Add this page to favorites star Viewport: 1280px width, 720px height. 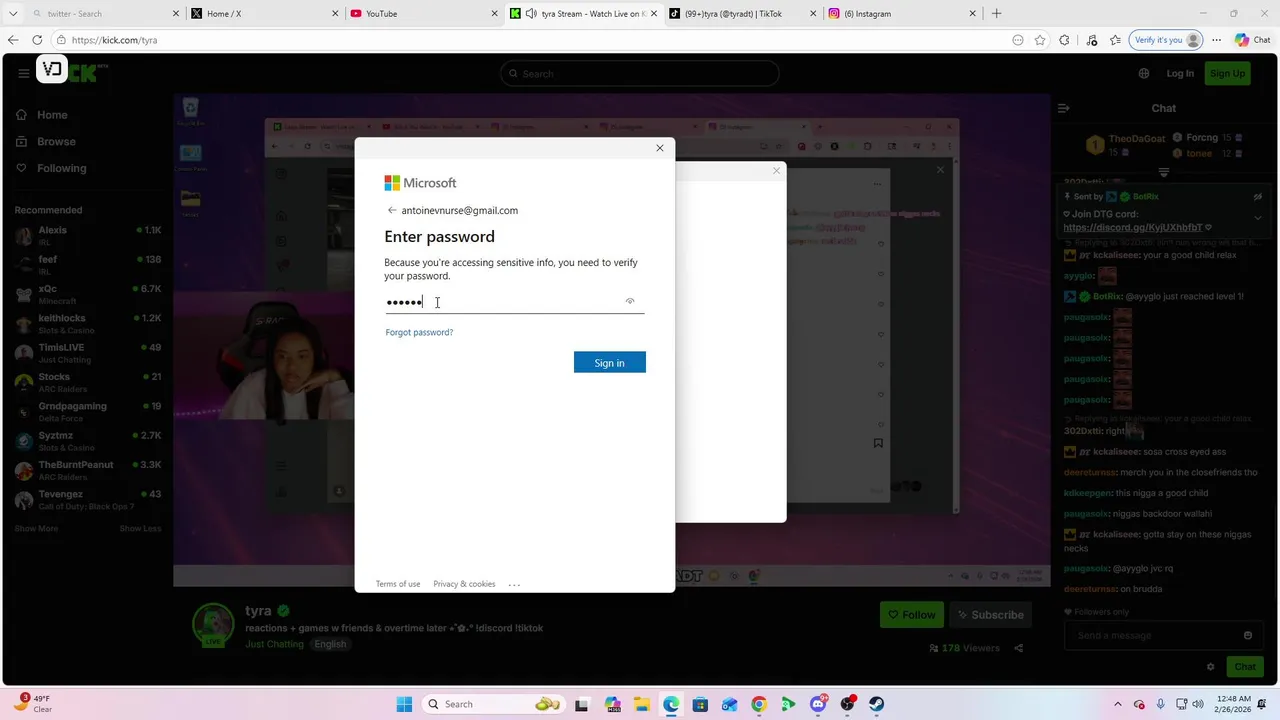click(x=1040, y=40)
